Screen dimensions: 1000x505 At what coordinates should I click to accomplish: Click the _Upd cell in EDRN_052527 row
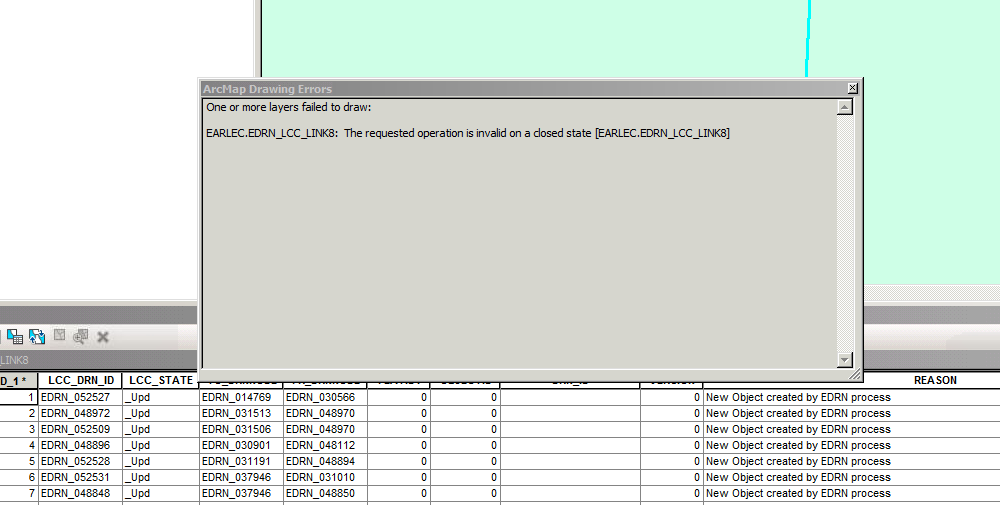pyautogui.click(x=161, y=397)
